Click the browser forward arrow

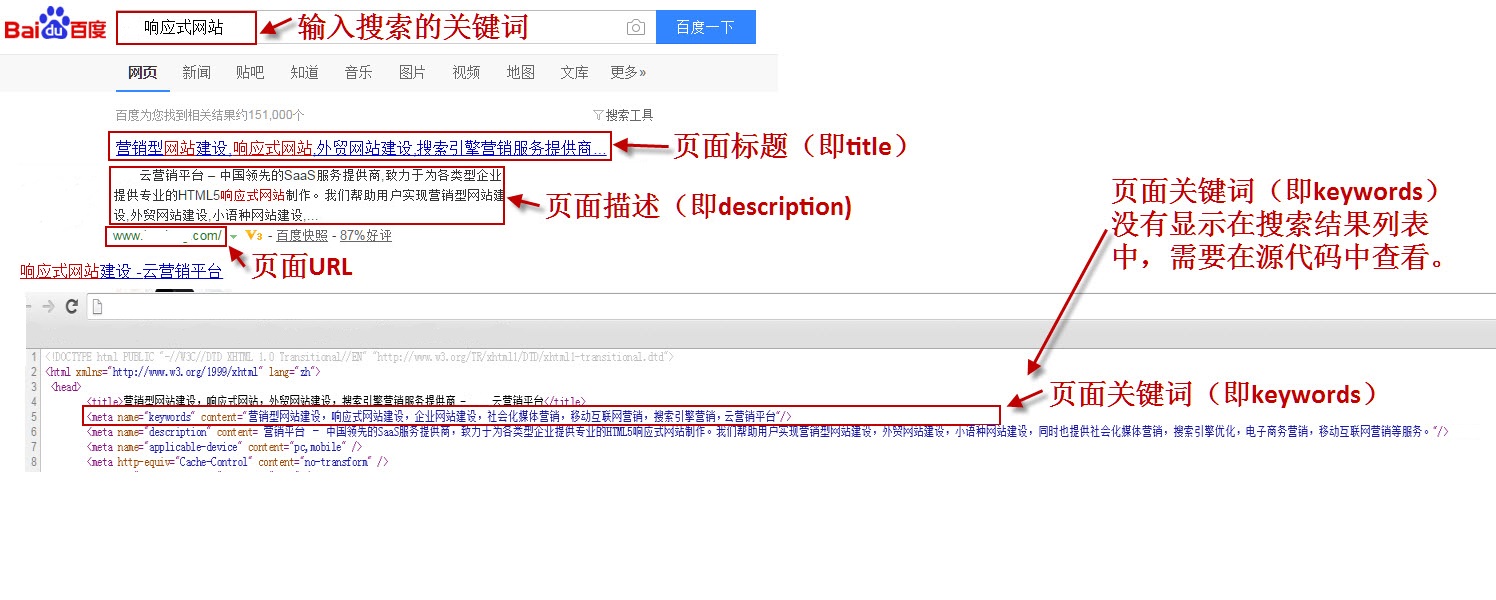pos(47,307)
